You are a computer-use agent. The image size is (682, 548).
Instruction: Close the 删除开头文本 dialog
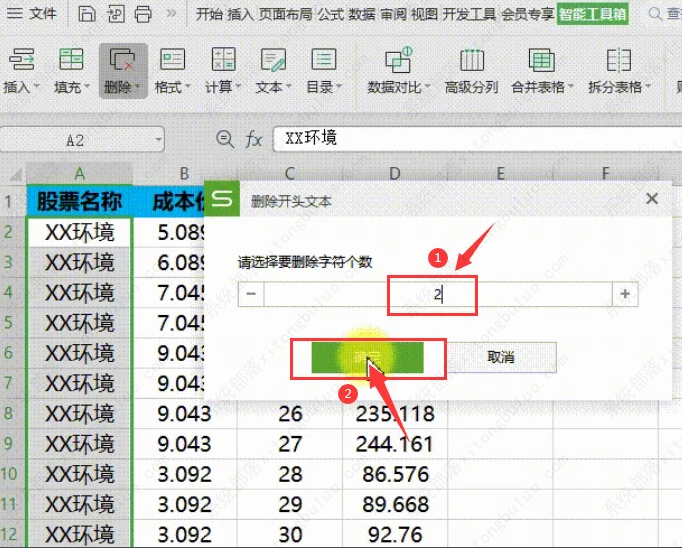[652, 199]
